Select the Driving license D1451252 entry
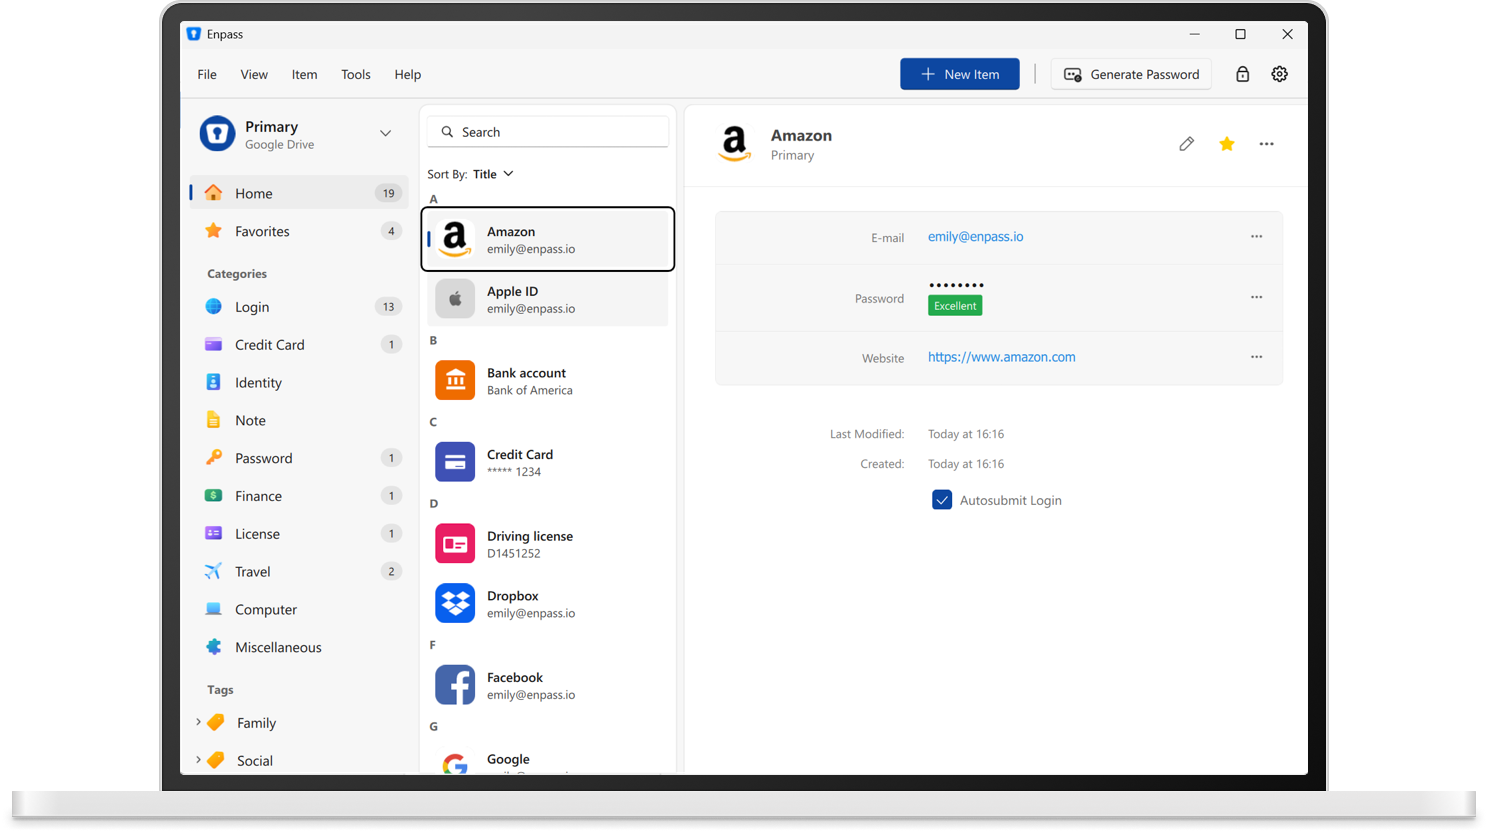Viewport: 1488px width, 831px height. (x=548, y=544)
